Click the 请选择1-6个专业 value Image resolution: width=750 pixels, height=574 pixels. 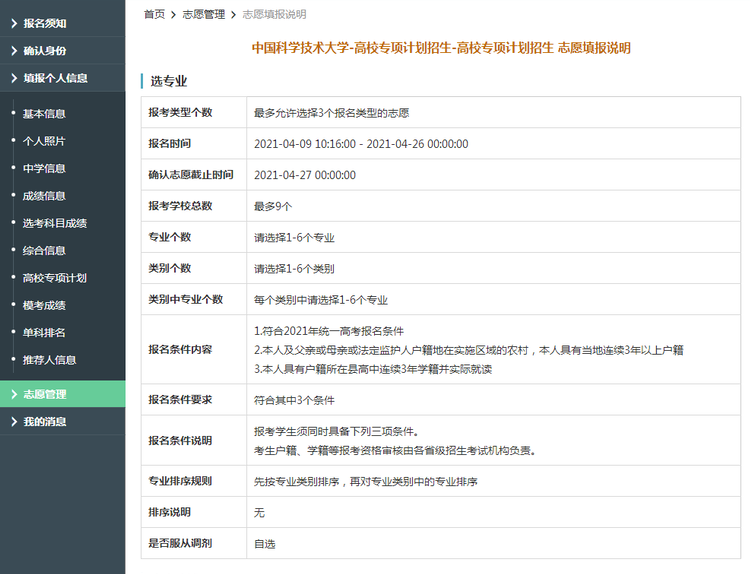294,238
